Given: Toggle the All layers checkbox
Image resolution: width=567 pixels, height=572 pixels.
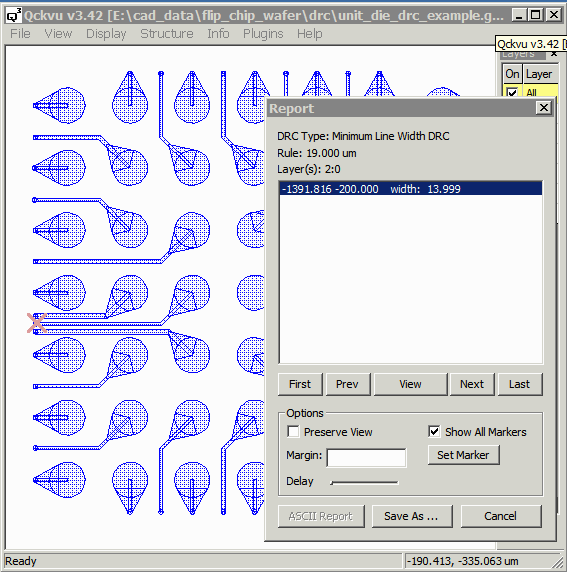Looking at the screenshot, I should click(512, 93).
